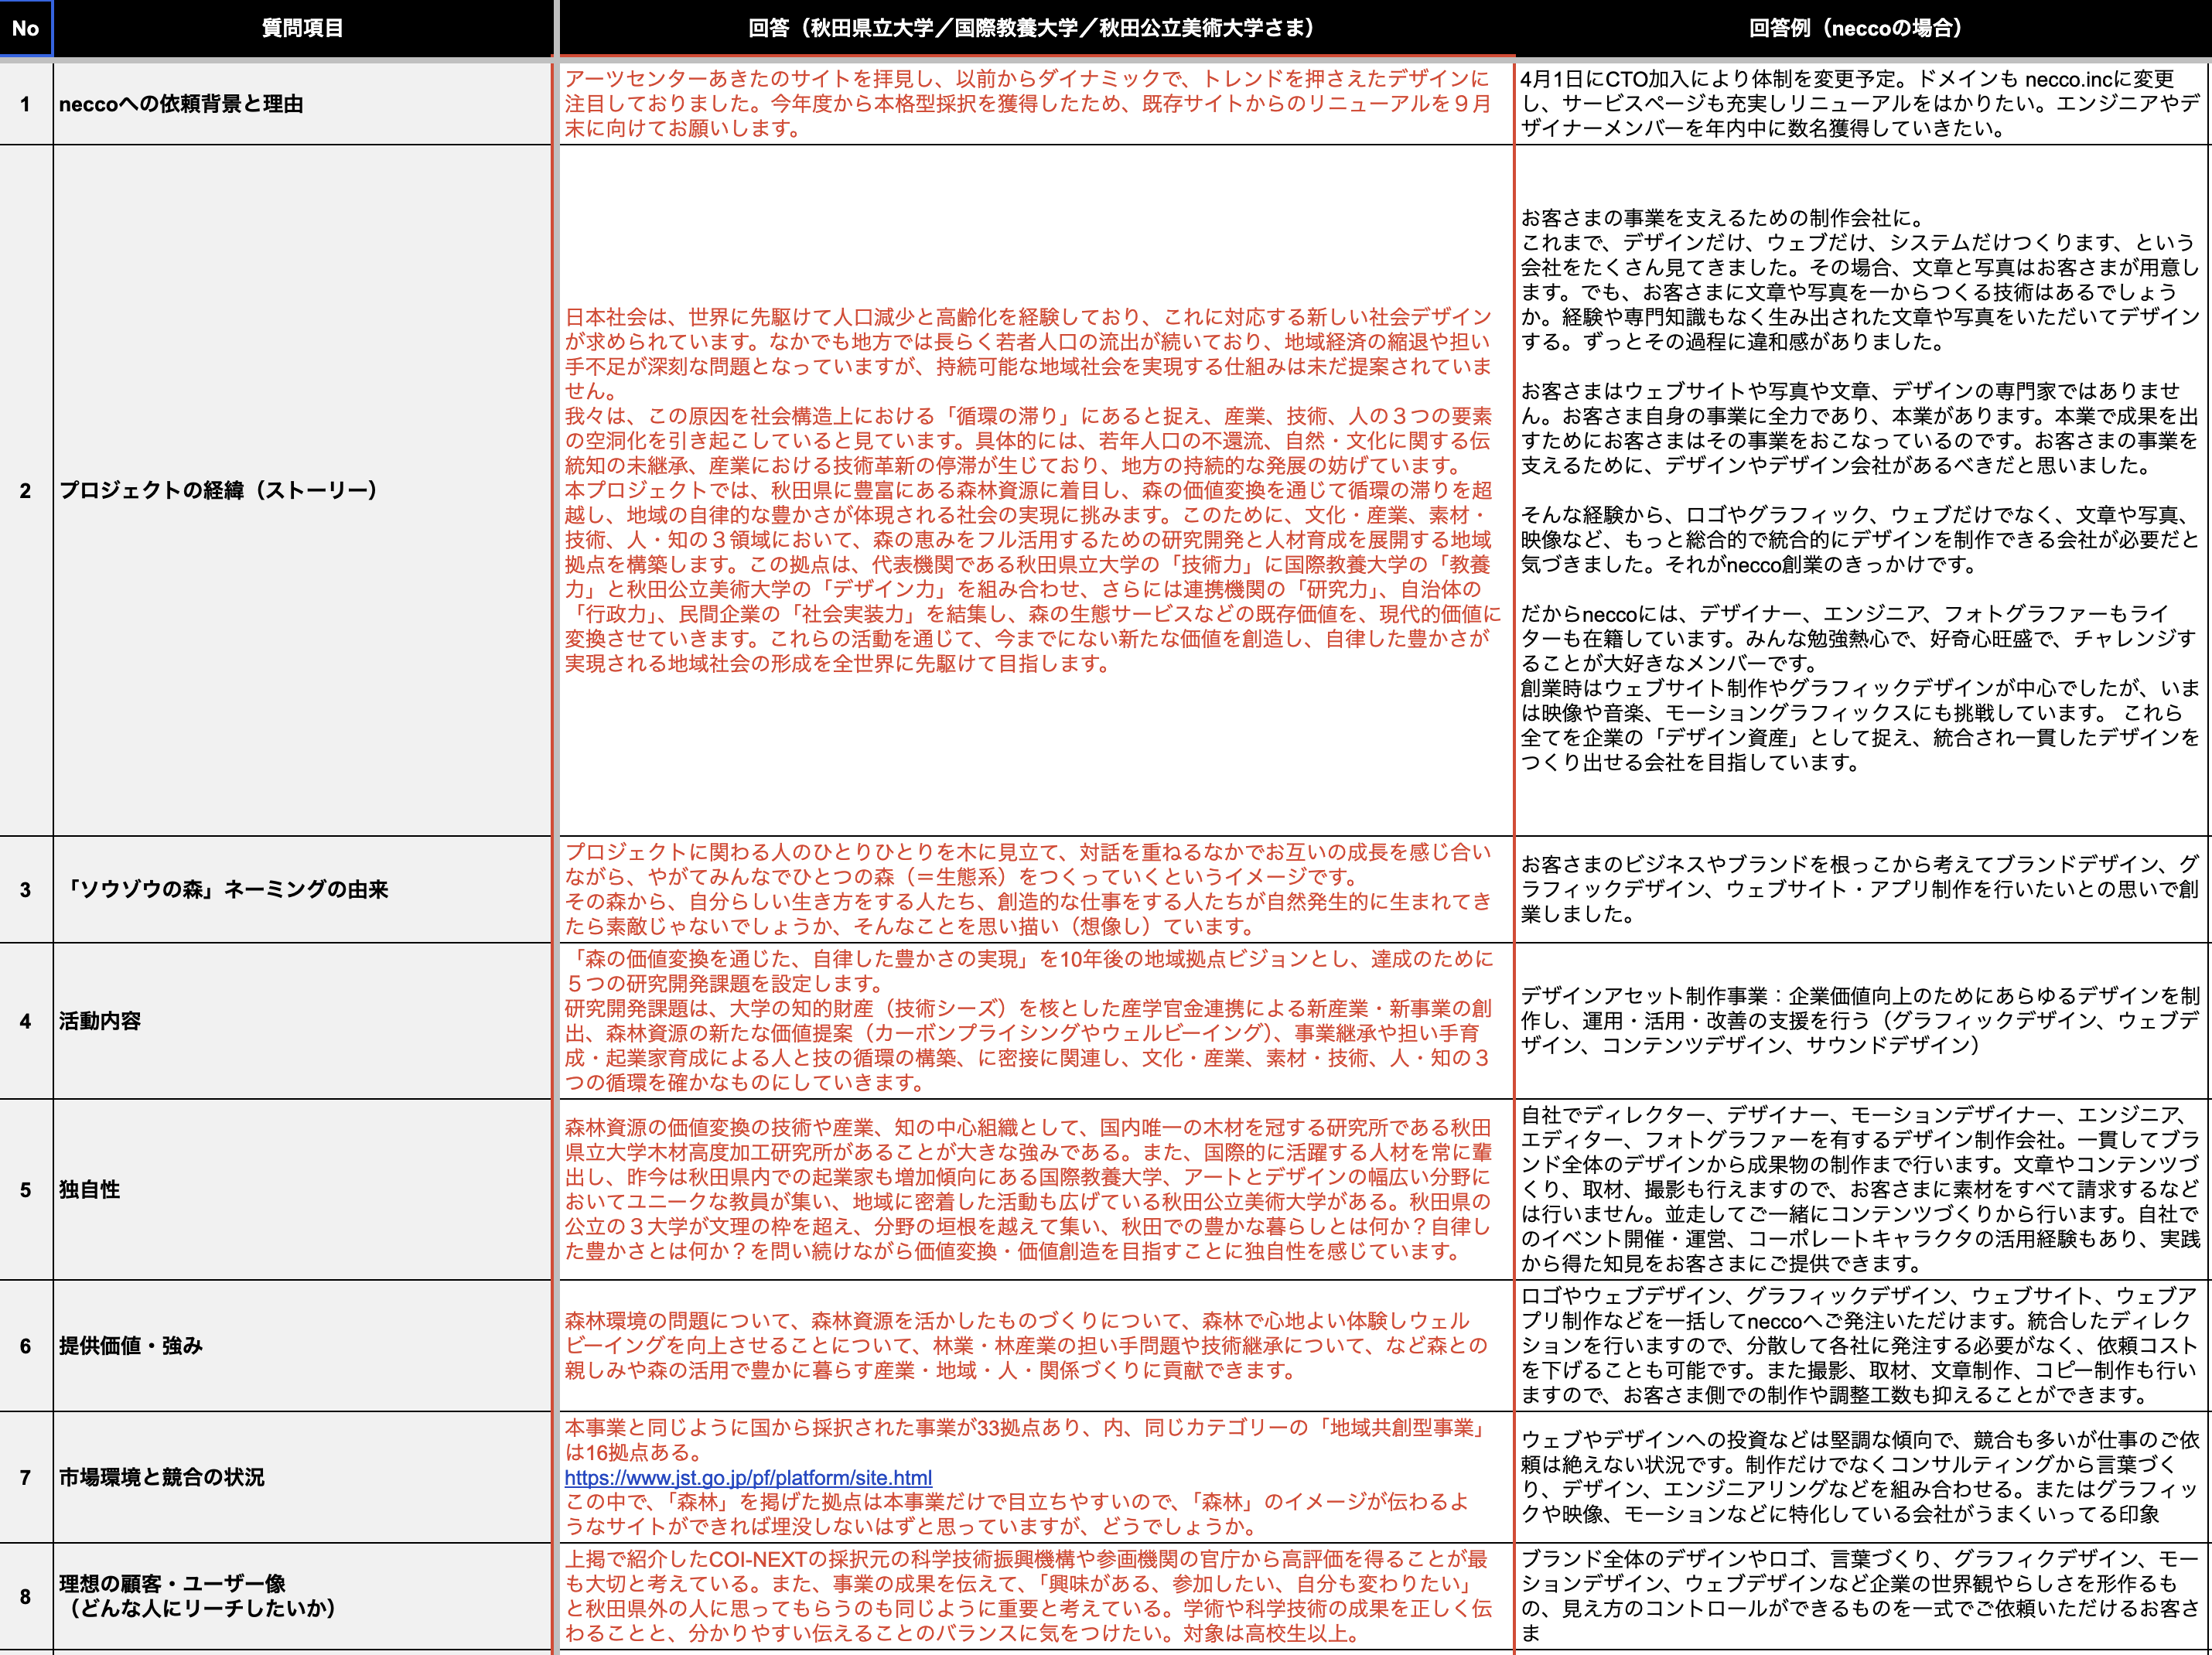Select row number 5 cell

[26, 1190]
